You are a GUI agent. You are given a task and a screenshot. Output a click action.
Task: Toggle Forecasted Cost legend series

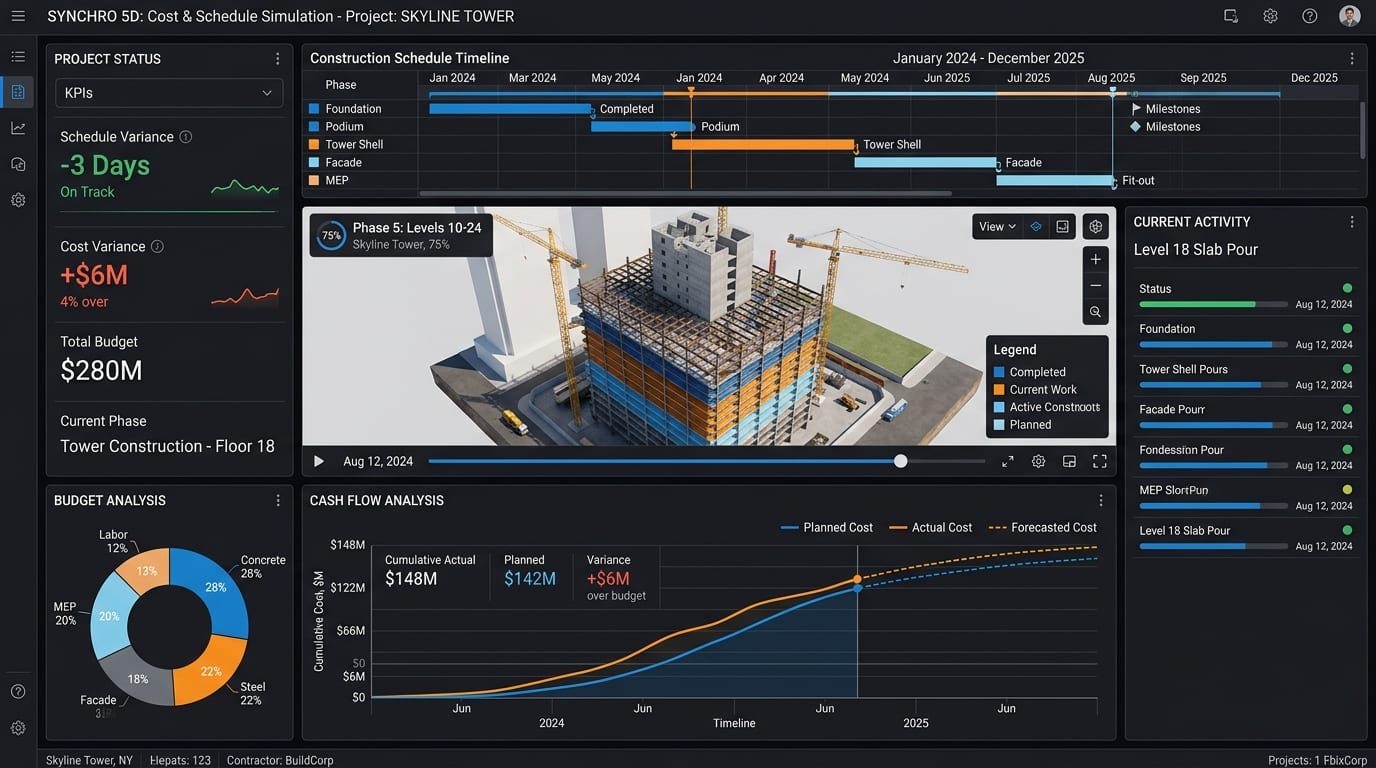click(1042, 527)
